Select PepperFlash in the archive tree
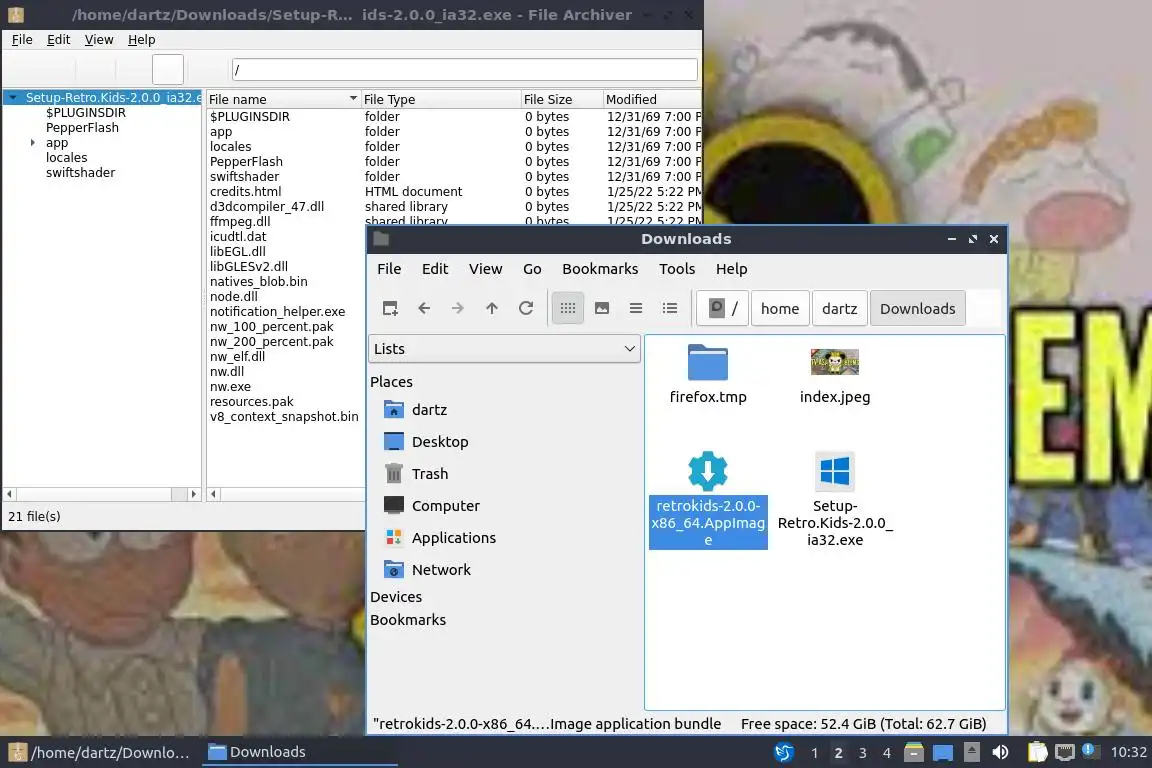1152x768 pixels. point(82,127)
